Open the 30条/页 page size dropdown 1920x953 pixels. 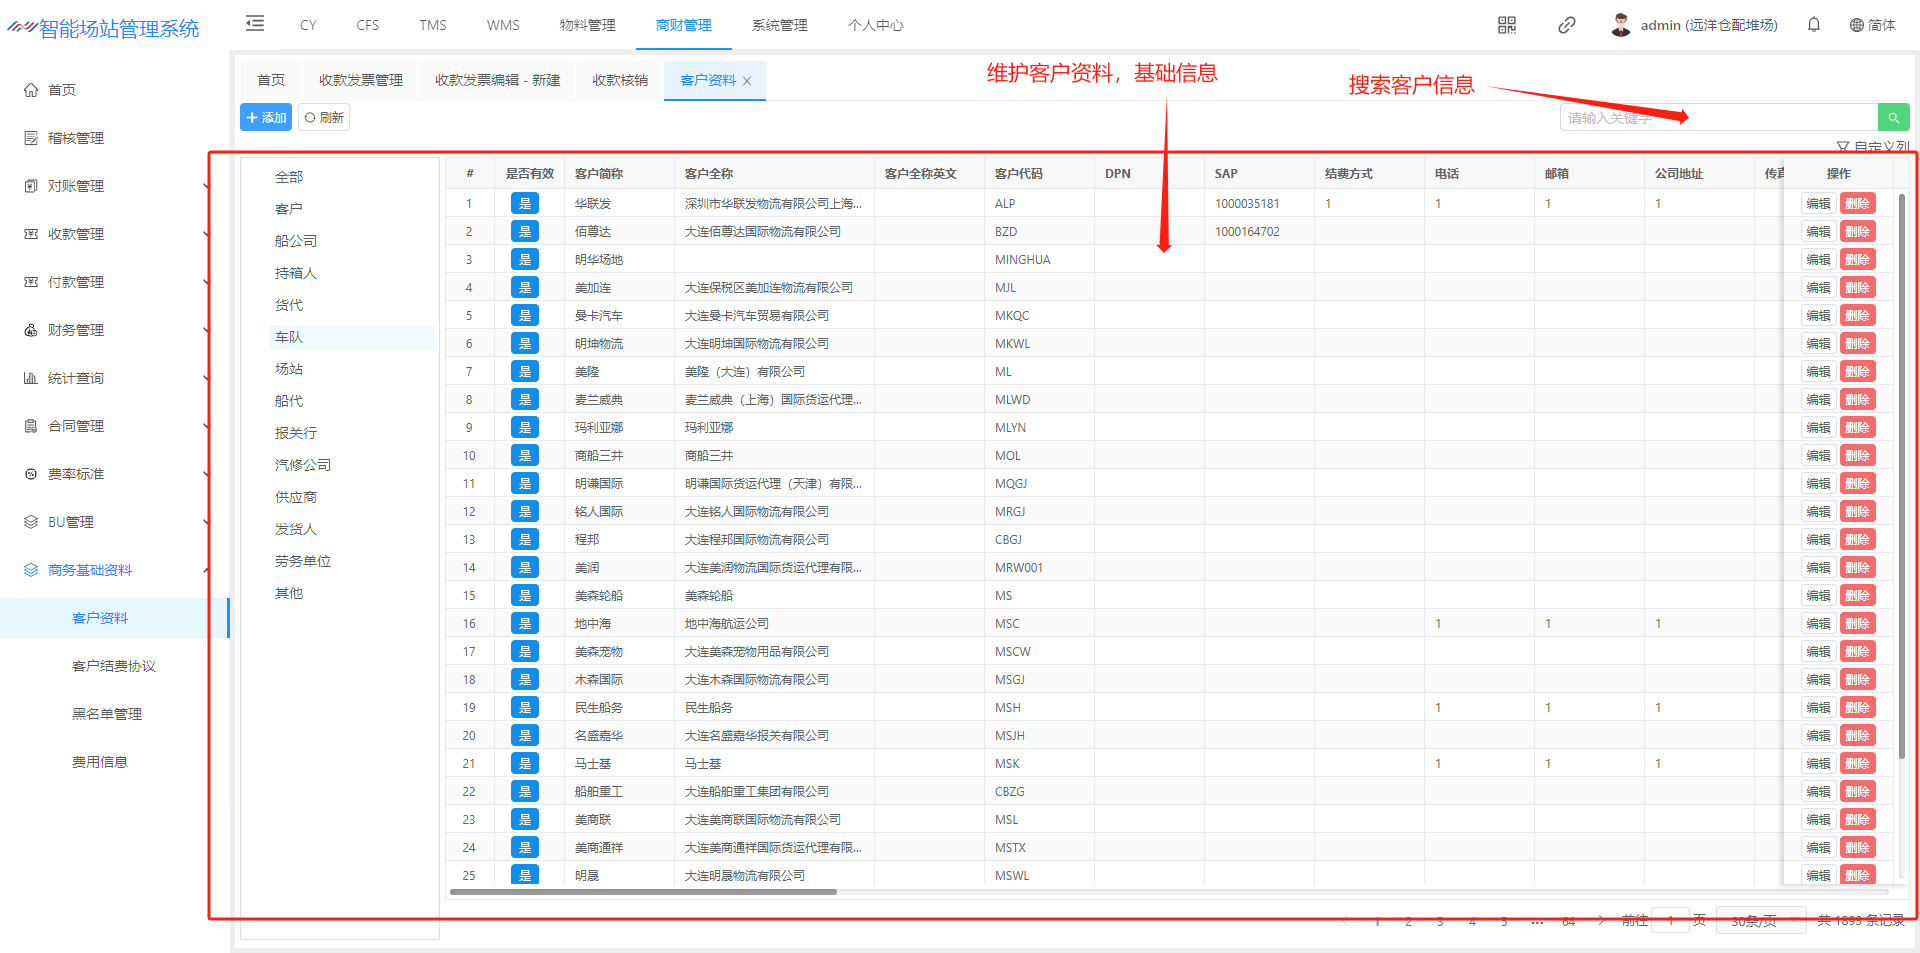[x=1760, y=921]
